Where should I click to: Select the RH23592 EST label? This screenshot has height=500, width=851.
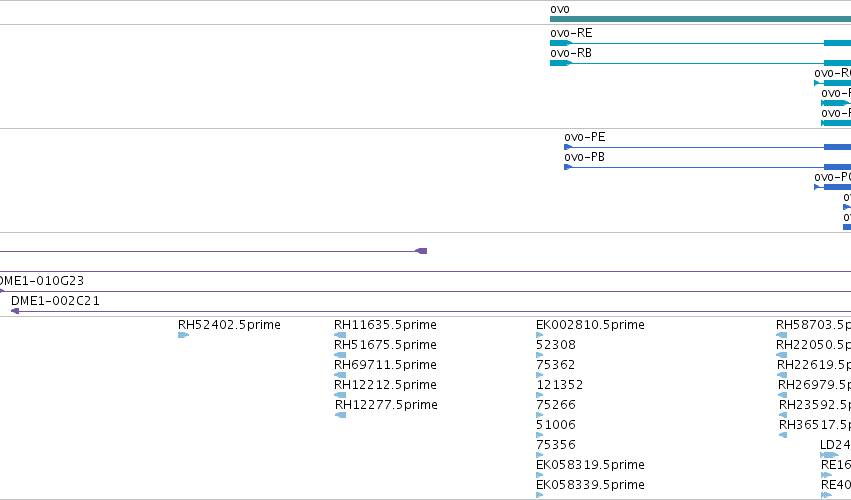pos(815,405)
